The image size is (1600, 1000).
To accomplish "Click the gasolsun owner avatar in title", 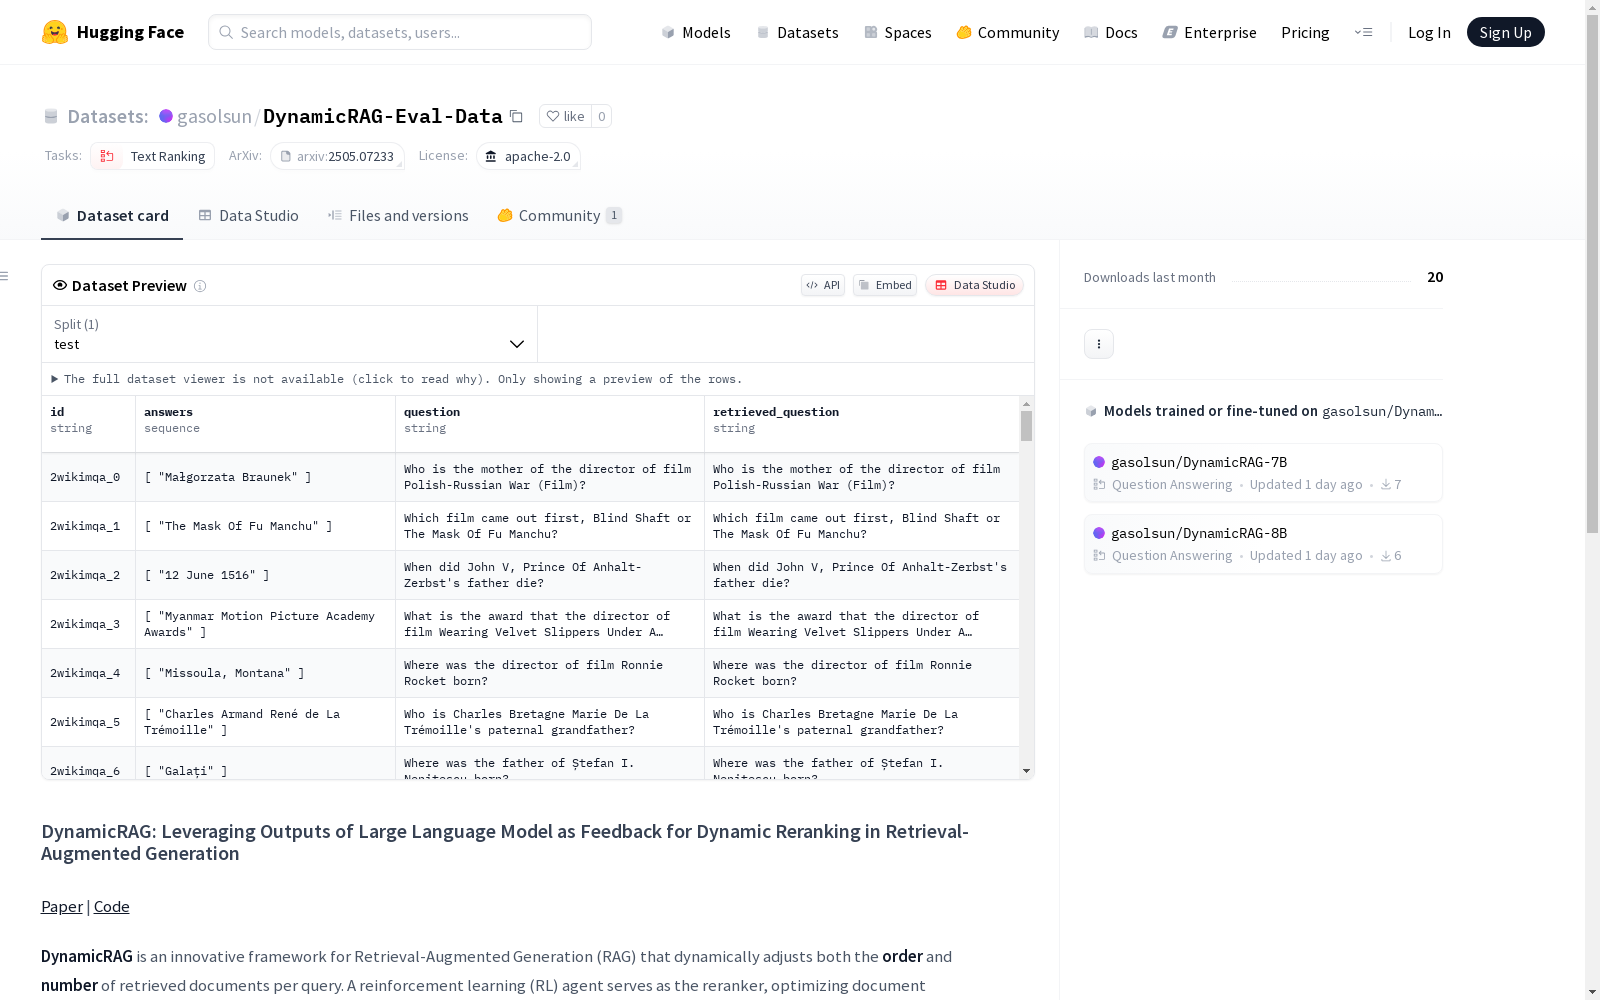I will (166, 116).
